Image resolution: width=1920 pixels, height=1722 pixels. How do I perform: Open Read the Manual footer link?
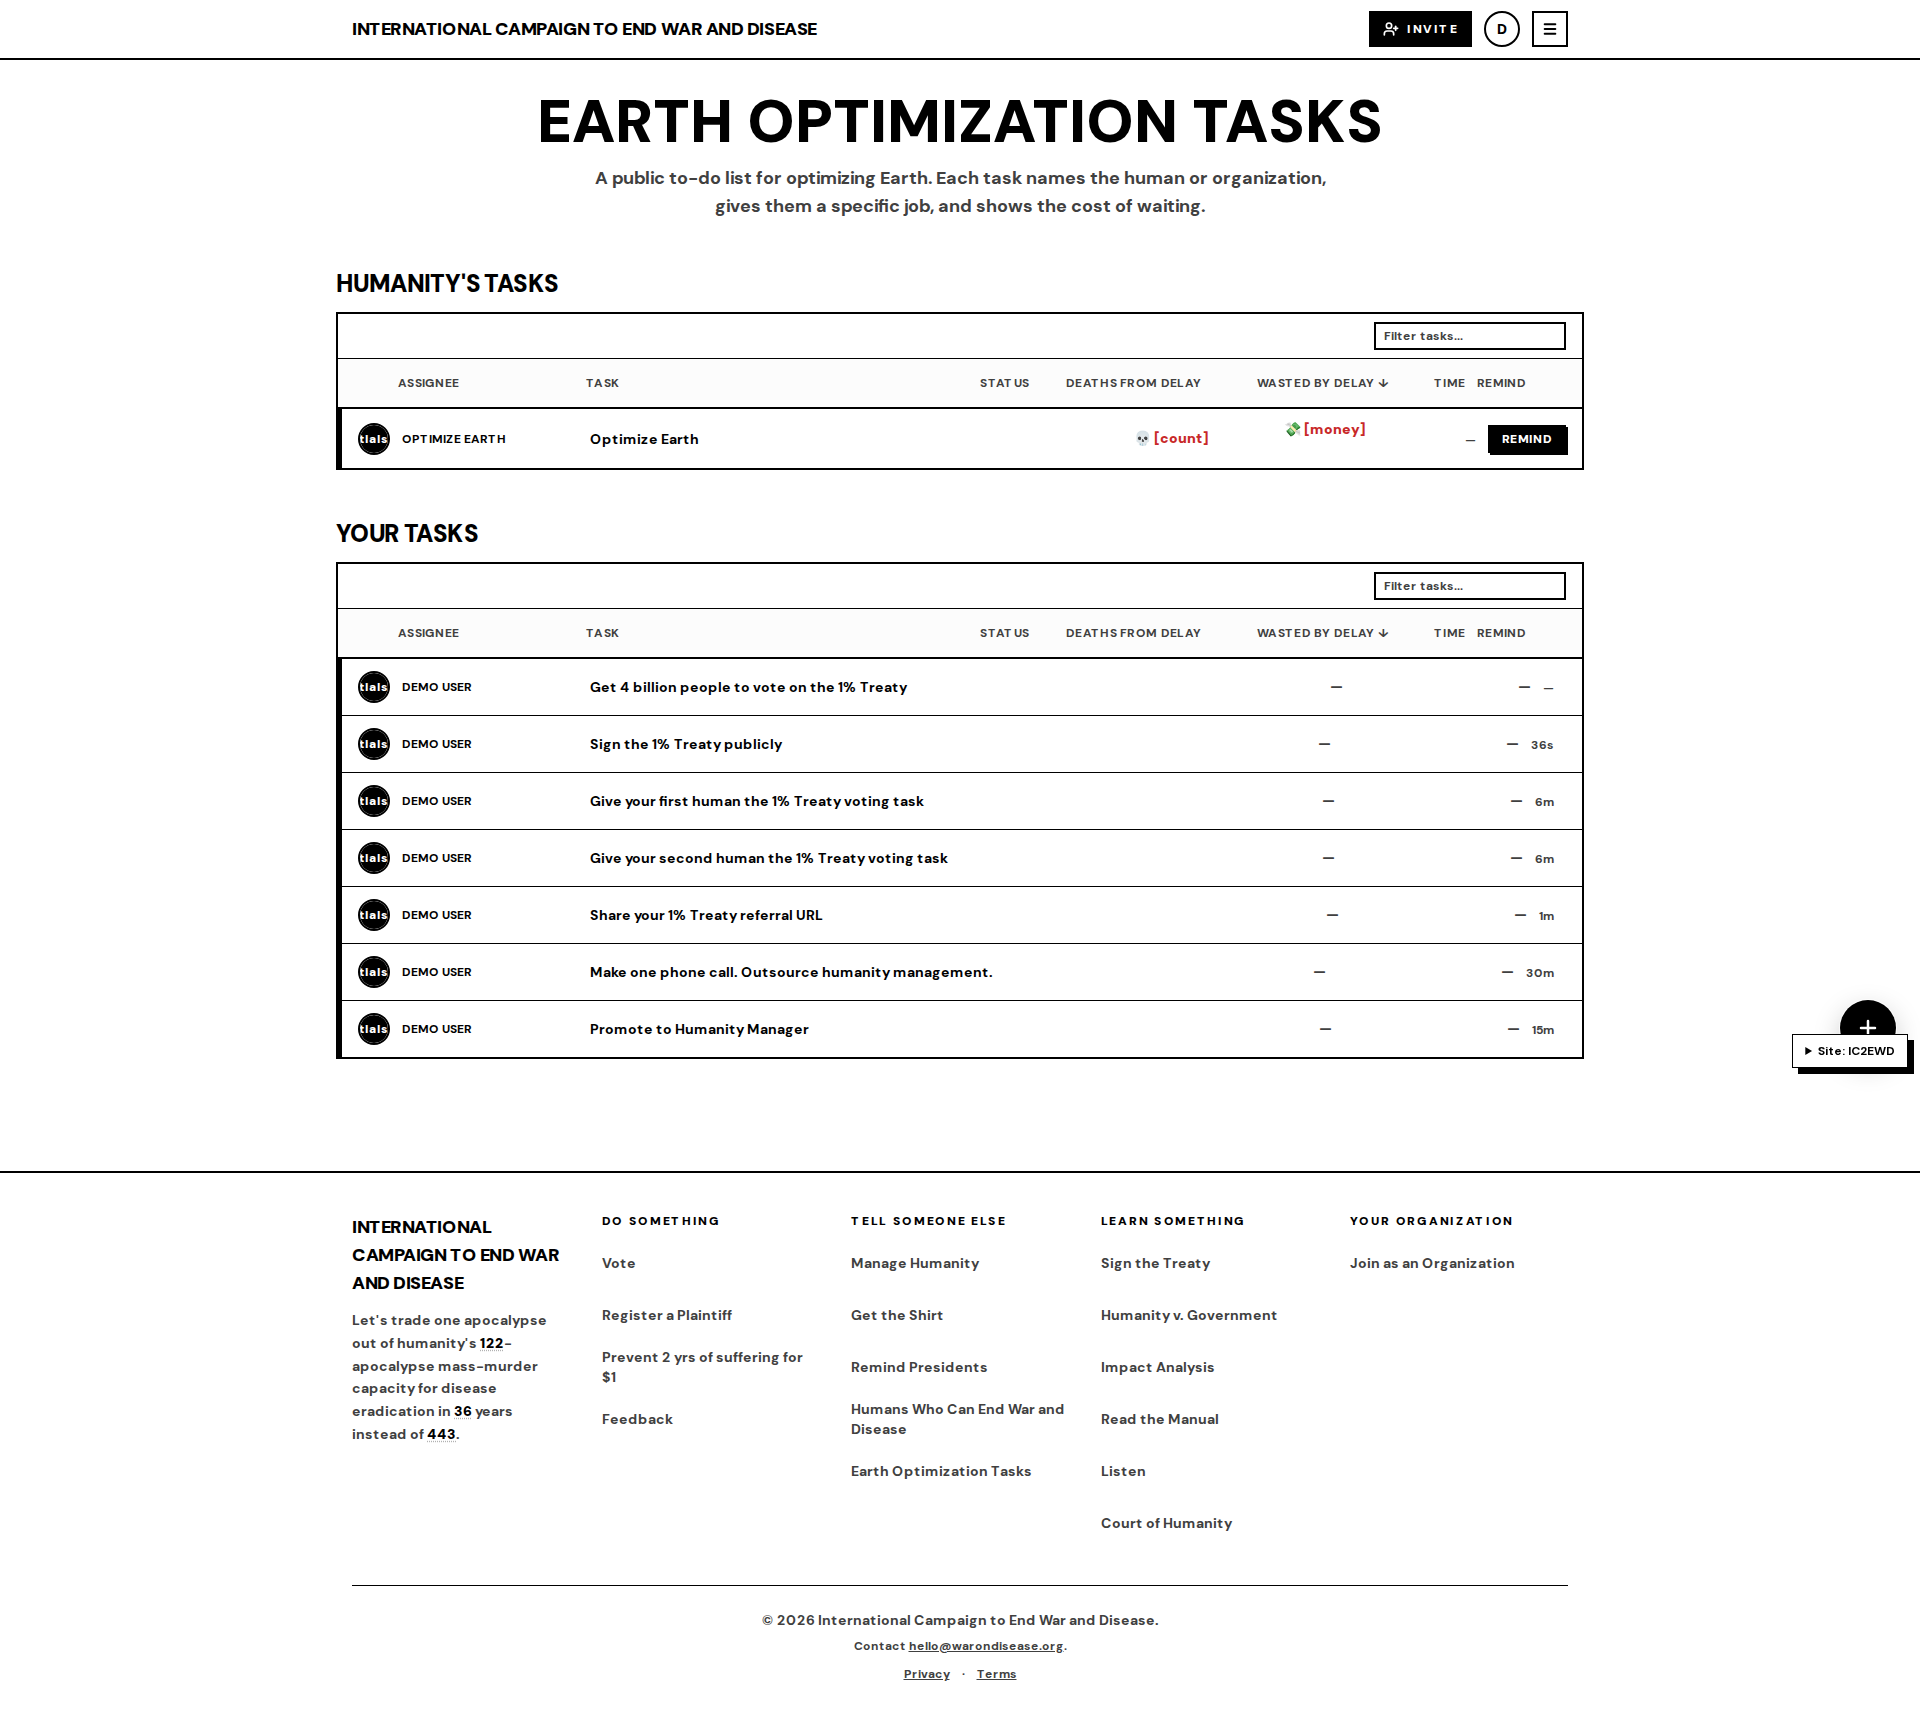[x=1160, y=1419]
